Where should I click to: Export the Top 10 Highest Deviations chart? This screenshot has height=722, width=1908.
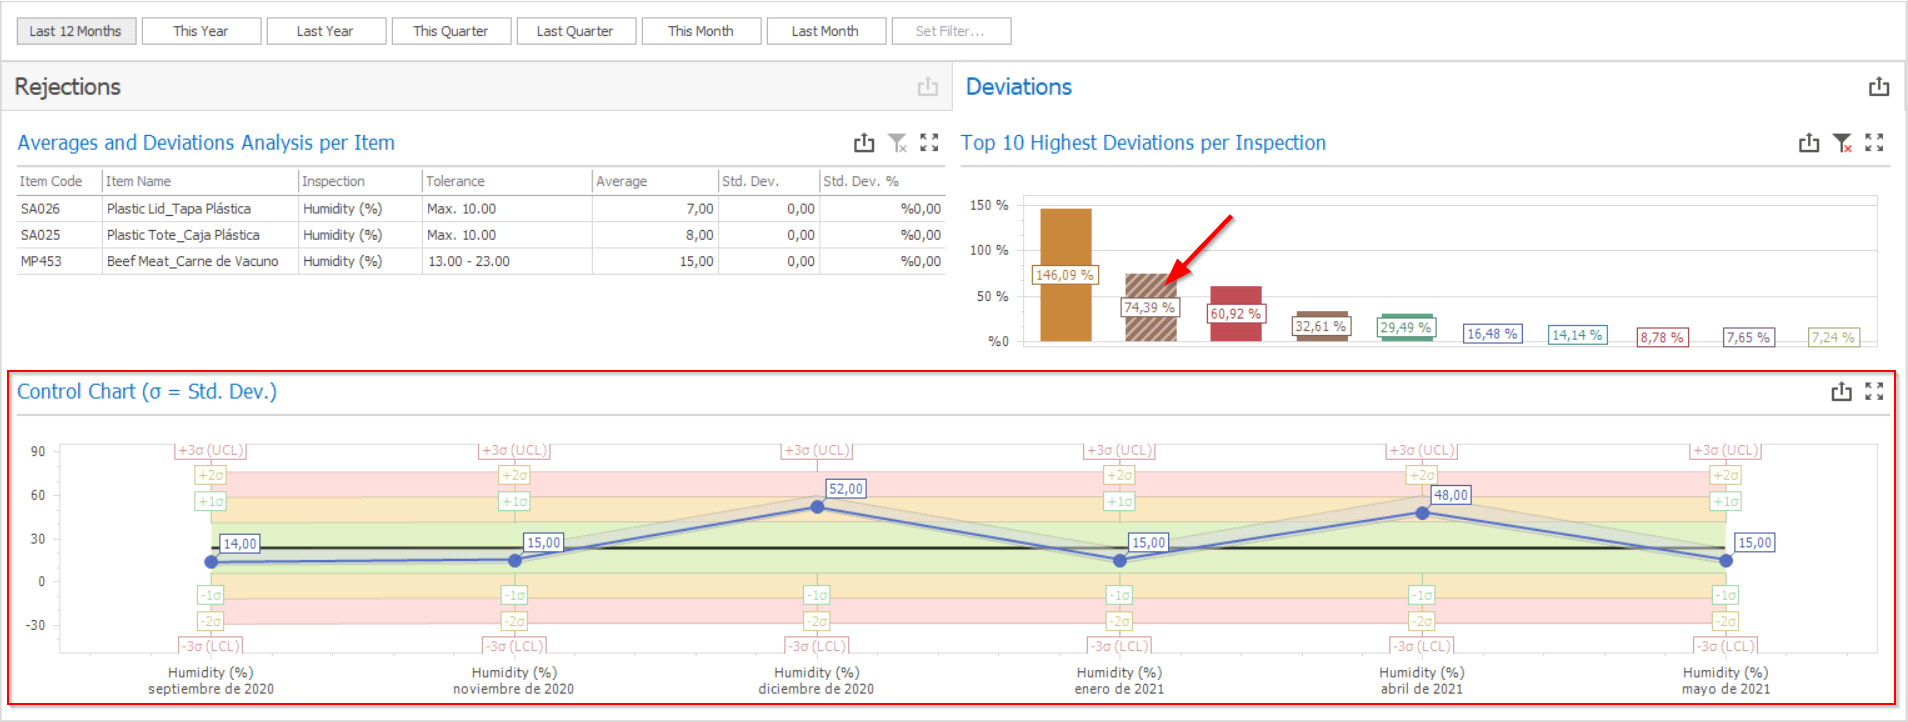[1809, 143]
